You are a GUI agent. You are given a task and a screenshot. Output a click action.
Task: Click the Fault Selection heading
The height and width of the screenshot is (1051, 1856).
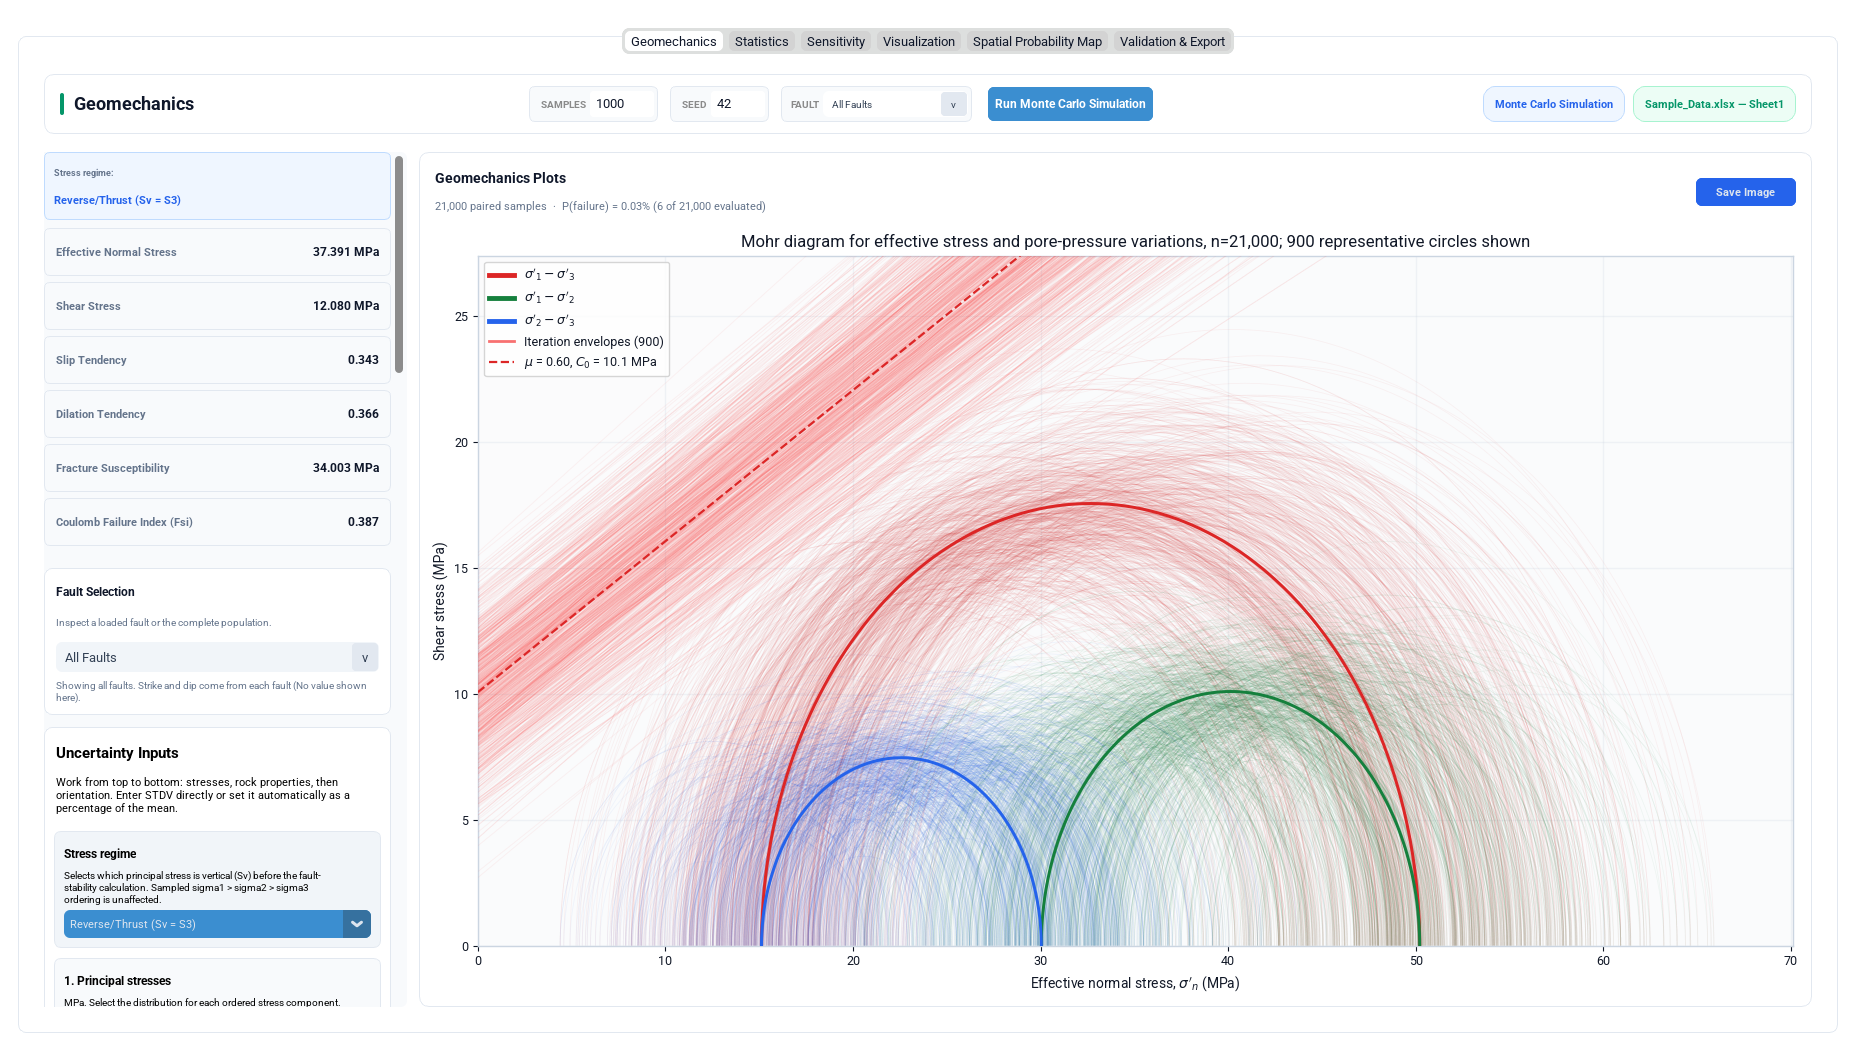point(95,592)
